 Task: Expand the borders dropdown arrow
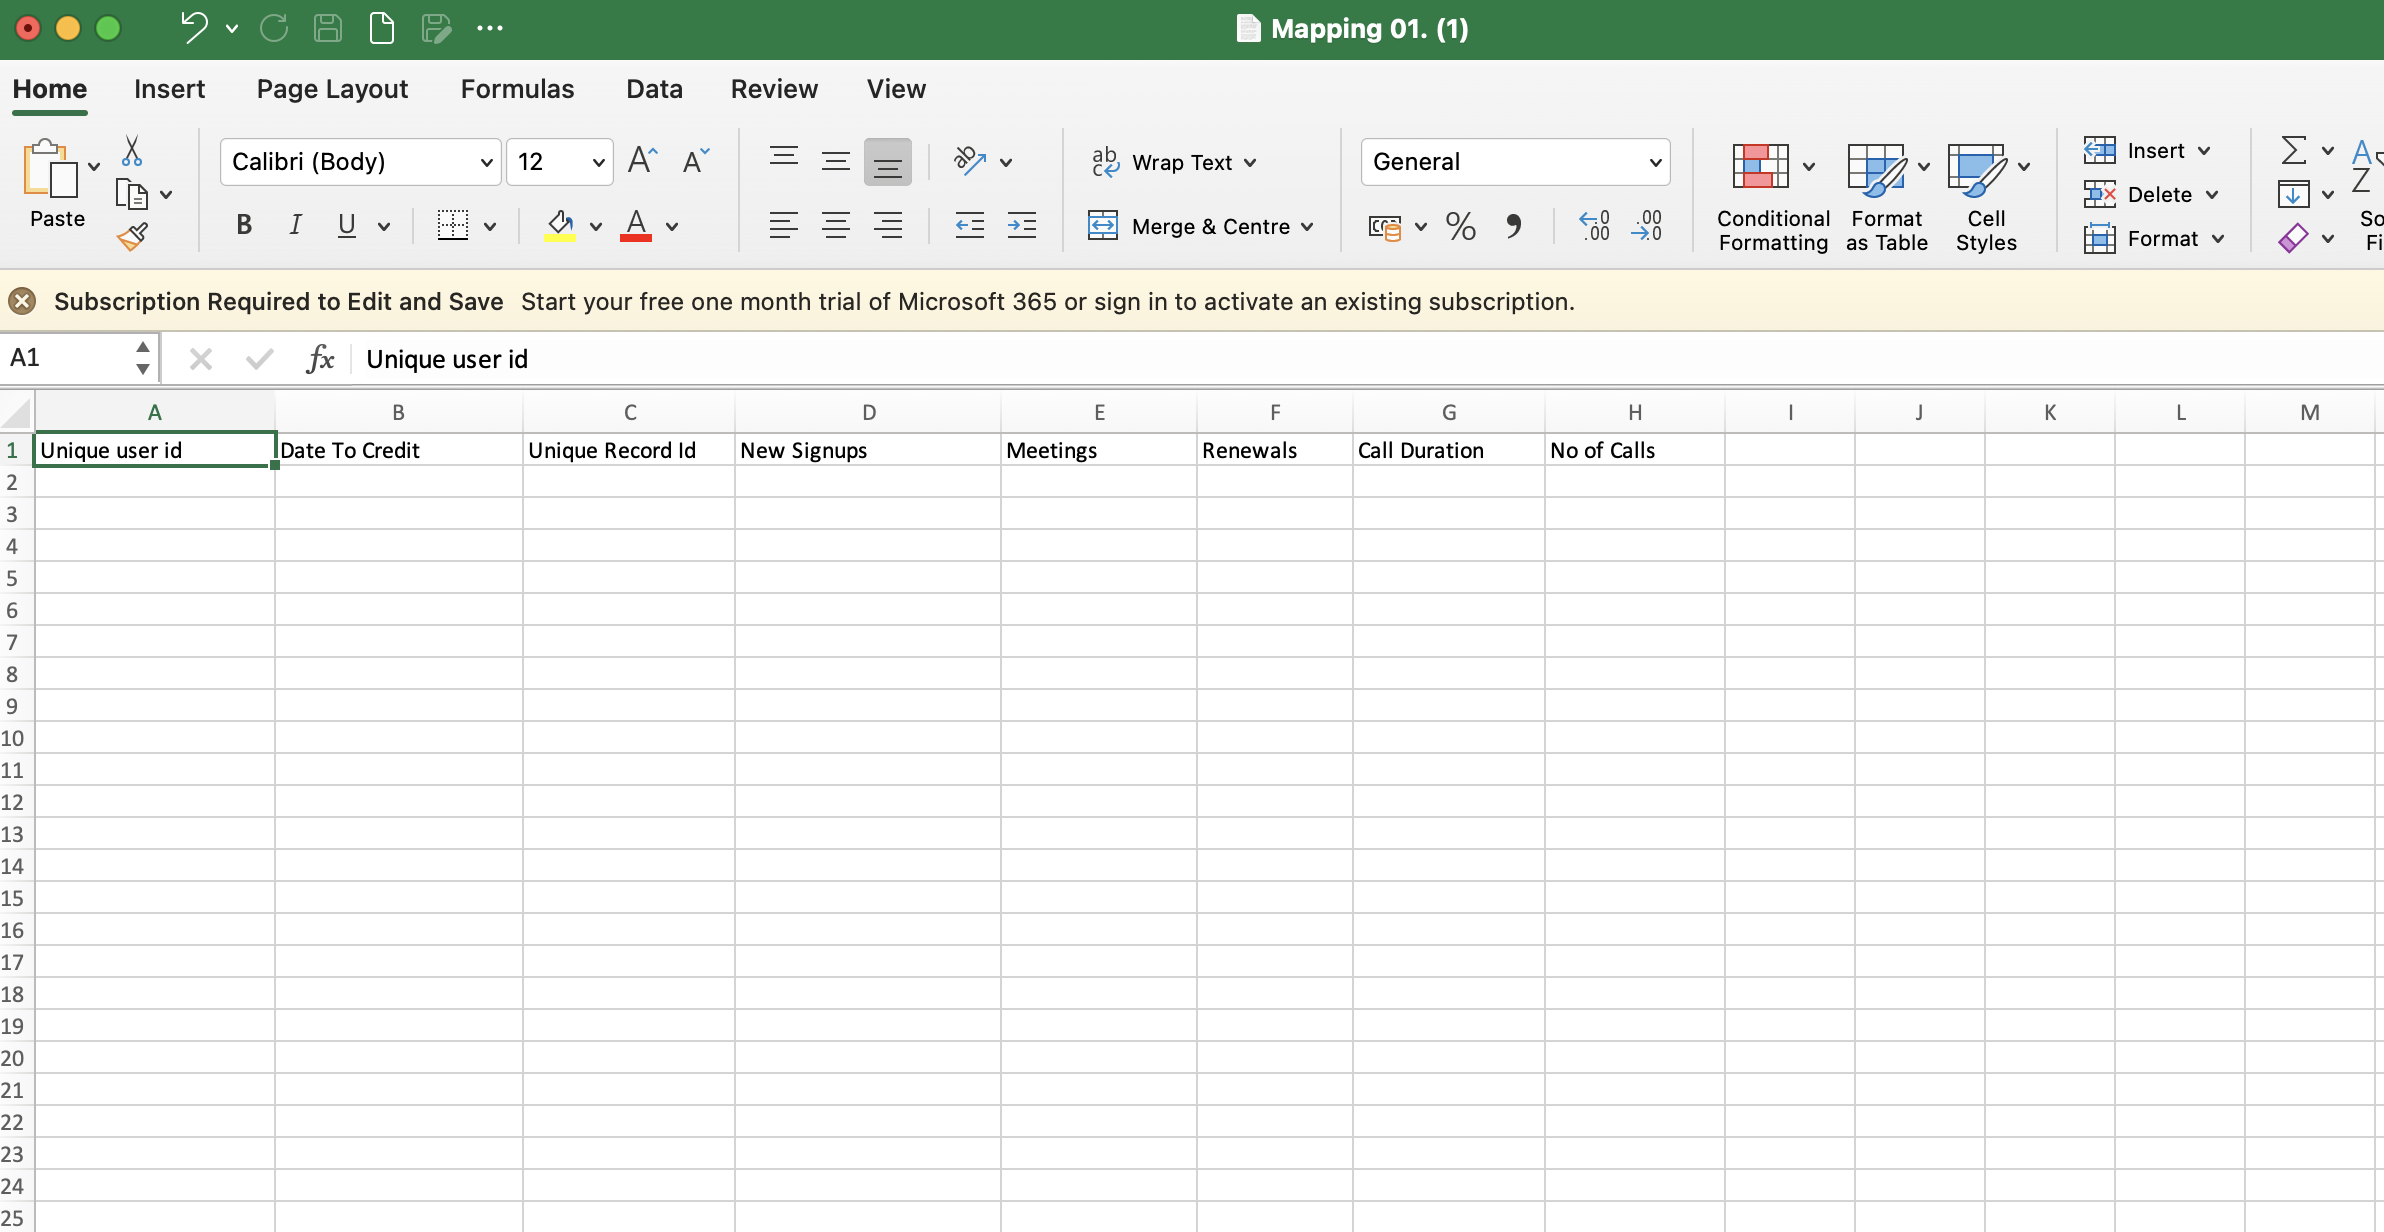490,227
